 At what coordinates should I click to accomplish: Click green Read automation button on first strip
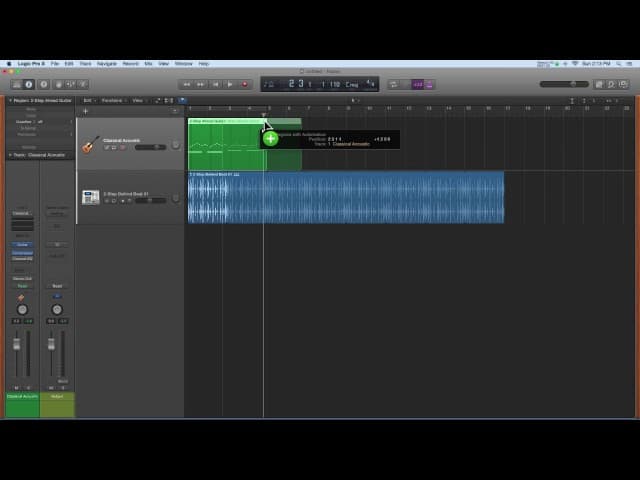pyautogui.click(x=22, y=286)
